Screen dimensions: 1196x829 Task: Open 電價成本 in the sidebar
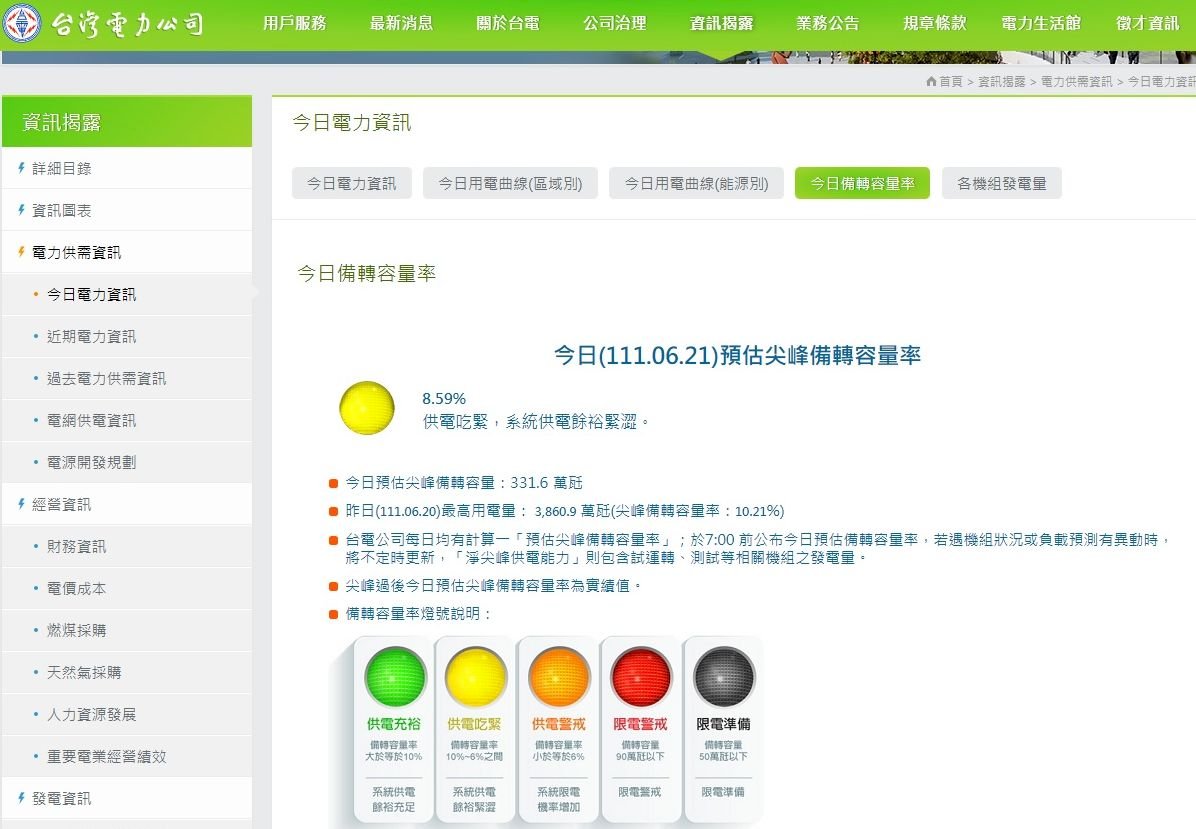tap(127, 588)
